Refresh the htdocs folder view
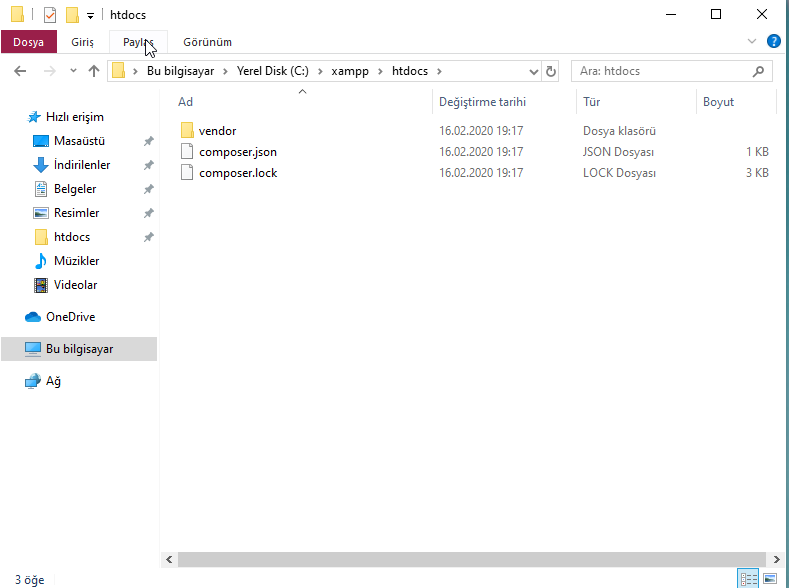789x588 pixels. (x=551, y=71)
